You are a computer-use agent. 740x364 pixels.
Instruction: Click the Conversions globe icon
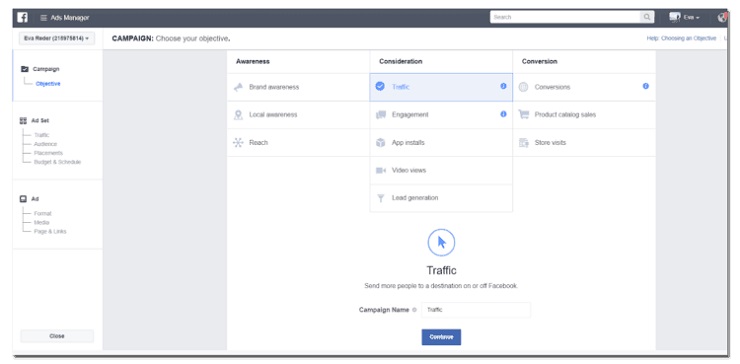pyautogui.click(x=523, y=87)
